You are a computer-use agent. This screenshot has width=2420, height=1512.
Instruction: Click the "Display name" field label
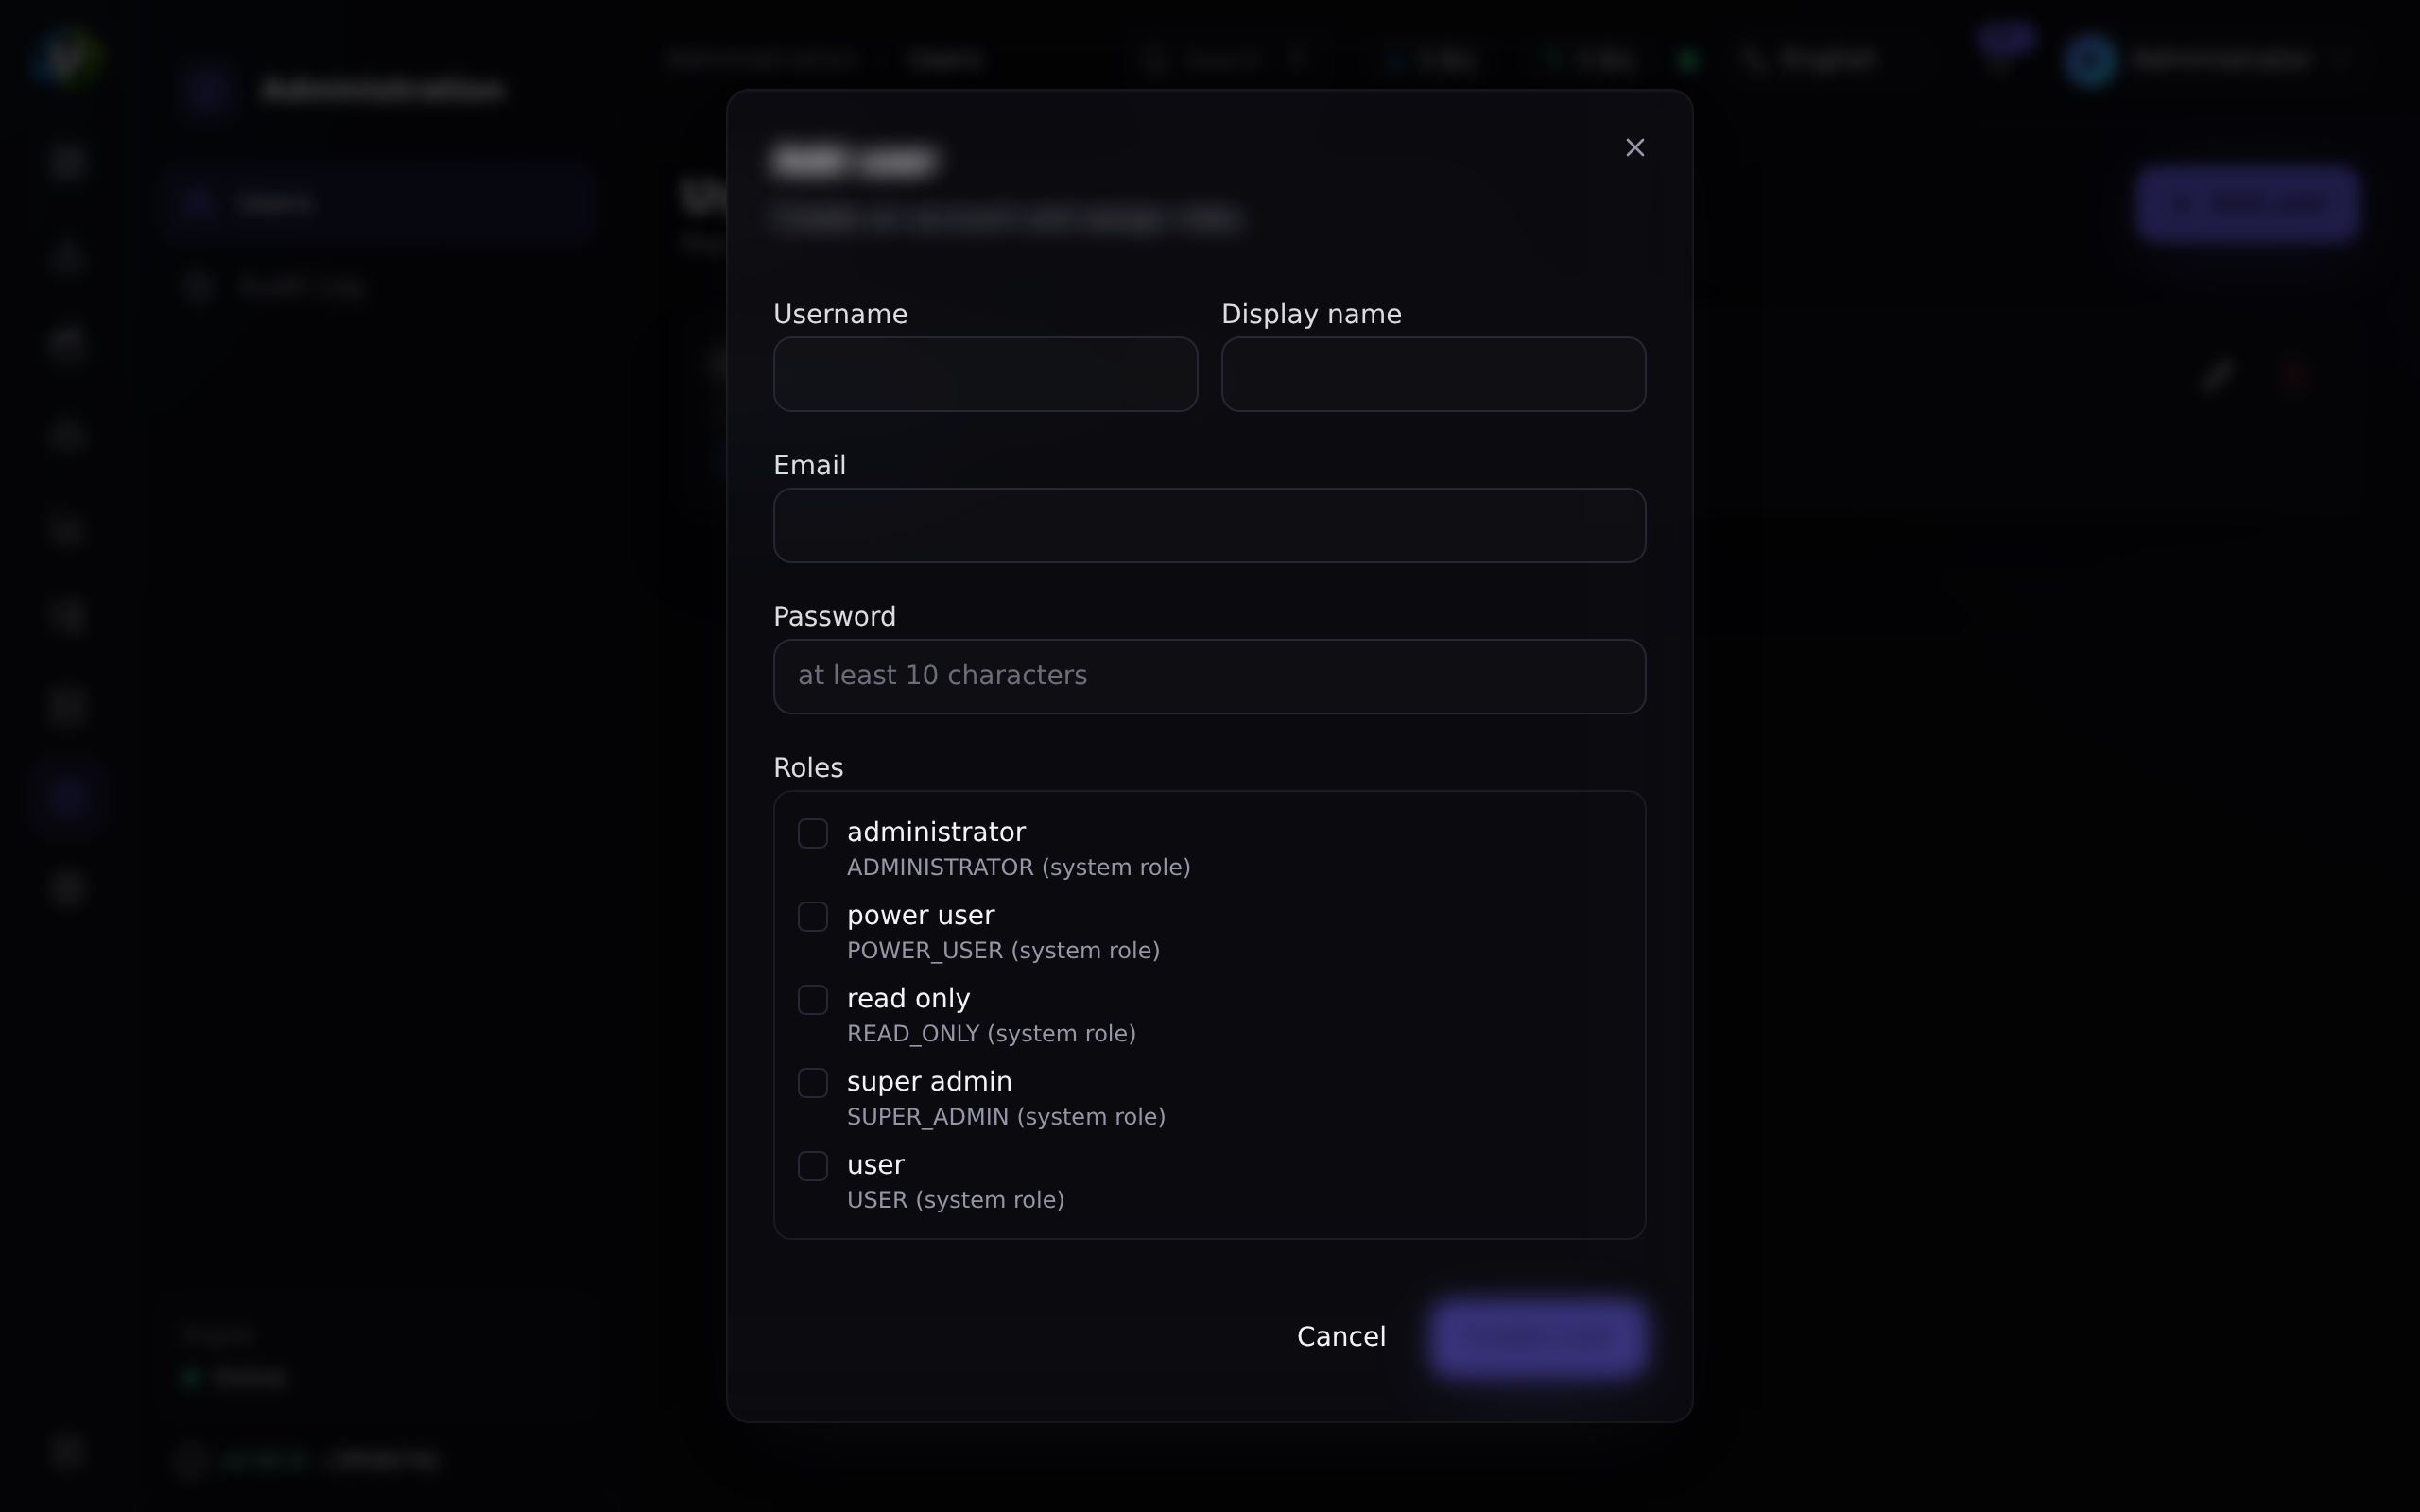pyautogui.click(x=1311, y=314)
